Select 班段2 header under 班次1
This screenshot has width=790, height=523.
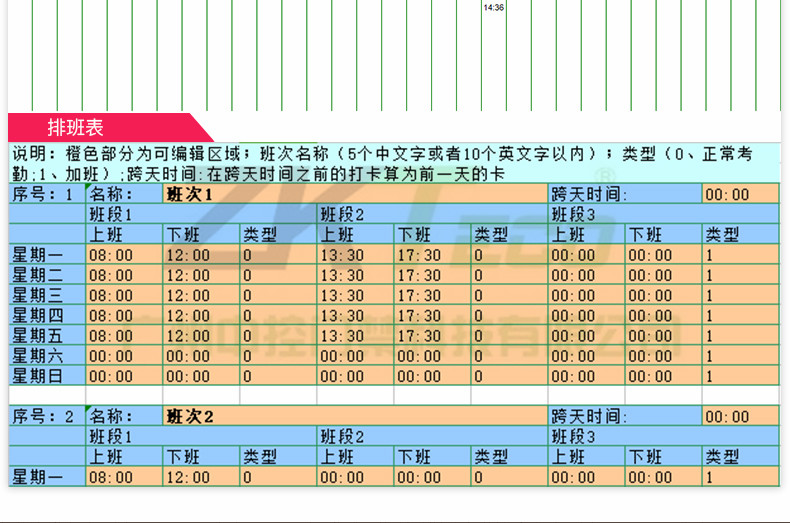(342, 214)
